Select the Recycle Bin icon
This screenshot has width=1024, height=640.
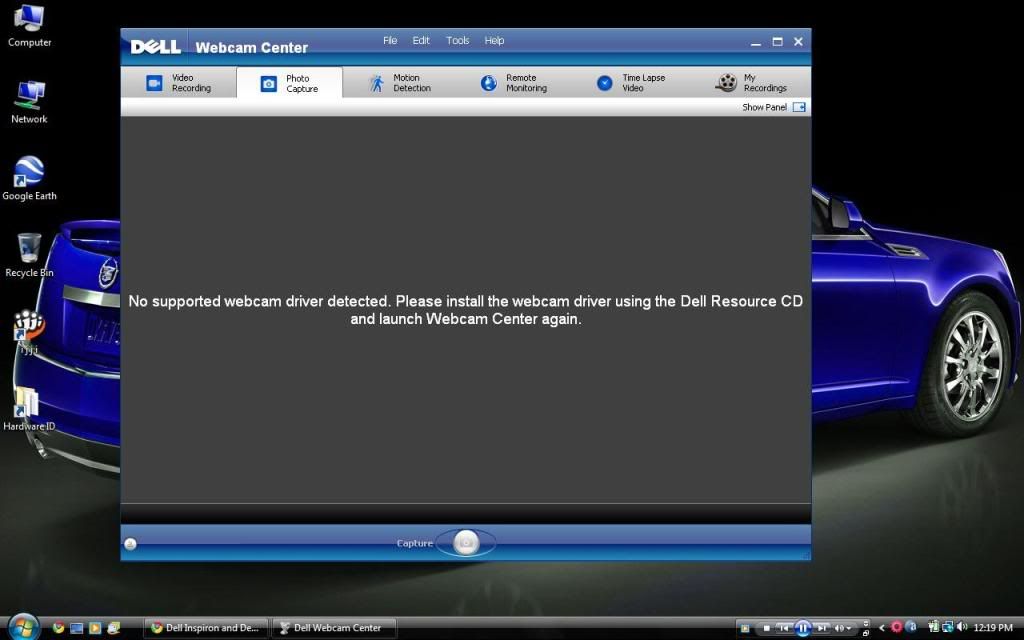(x=29, y=255)
